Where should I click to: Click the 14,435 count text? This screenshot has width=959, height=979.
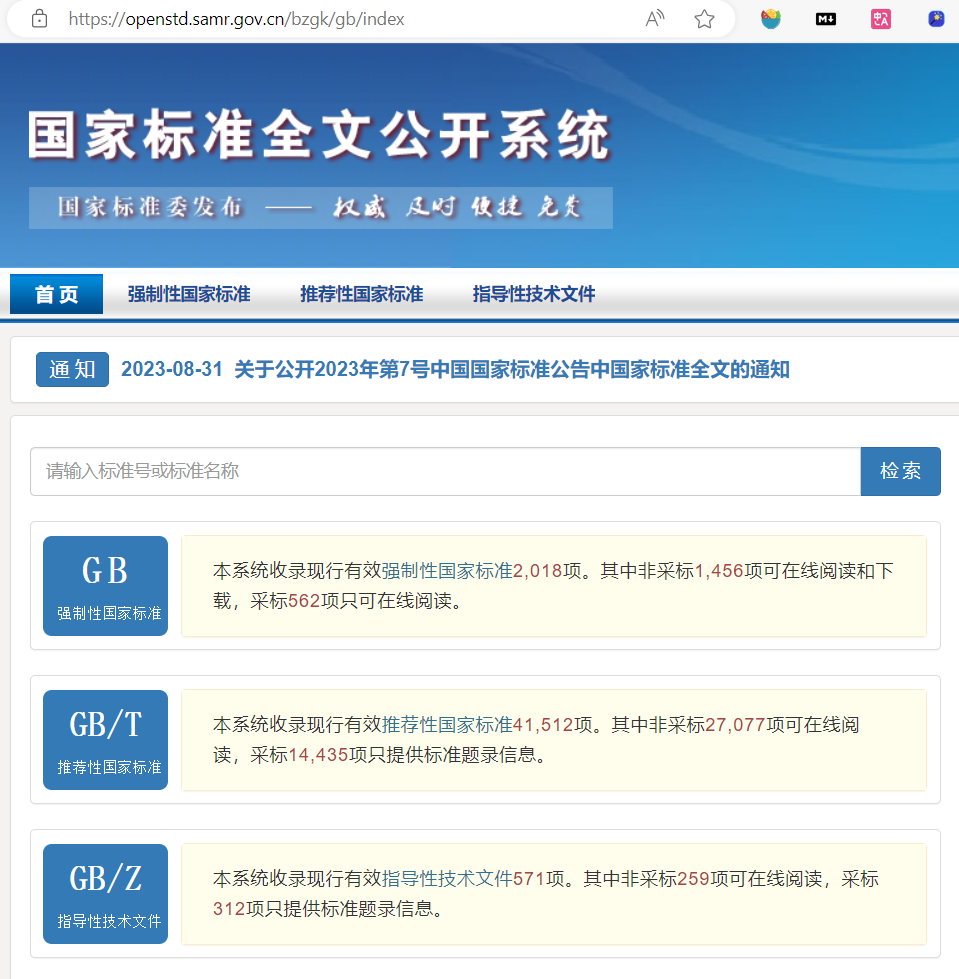click(318, 755)
